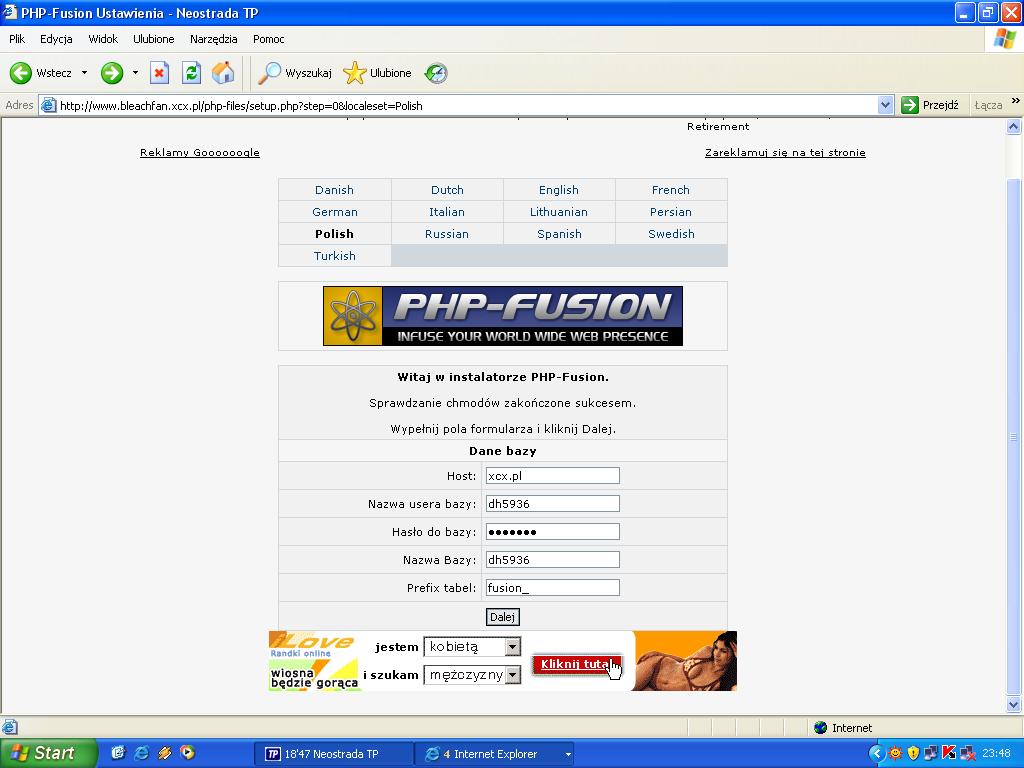Open the Forward button history dropdown arrow
1024x768 pixels.
[135, 73]
